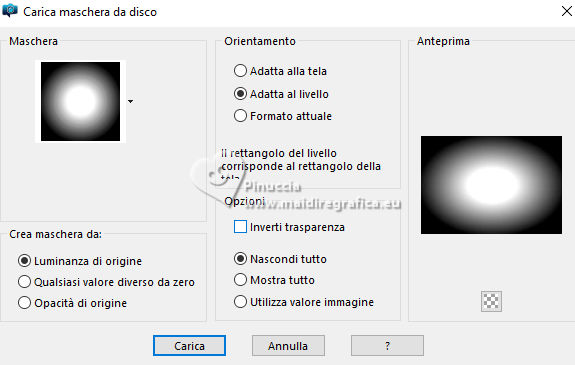Select Utilizza valore immagine option
The height and width of the screenshot is (365, 575).
coord(240,302)
